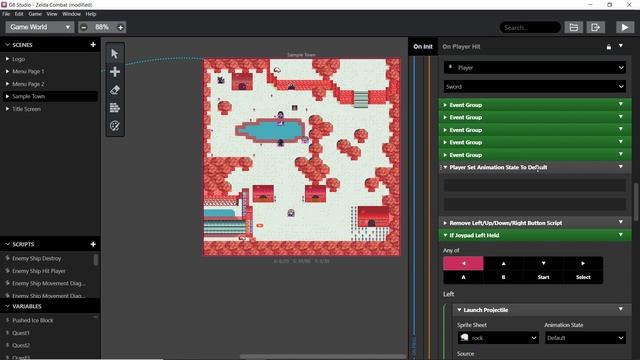640x360 pixels.
Task: Open project folder icon in toolbar
Action: tap(573, 27)
